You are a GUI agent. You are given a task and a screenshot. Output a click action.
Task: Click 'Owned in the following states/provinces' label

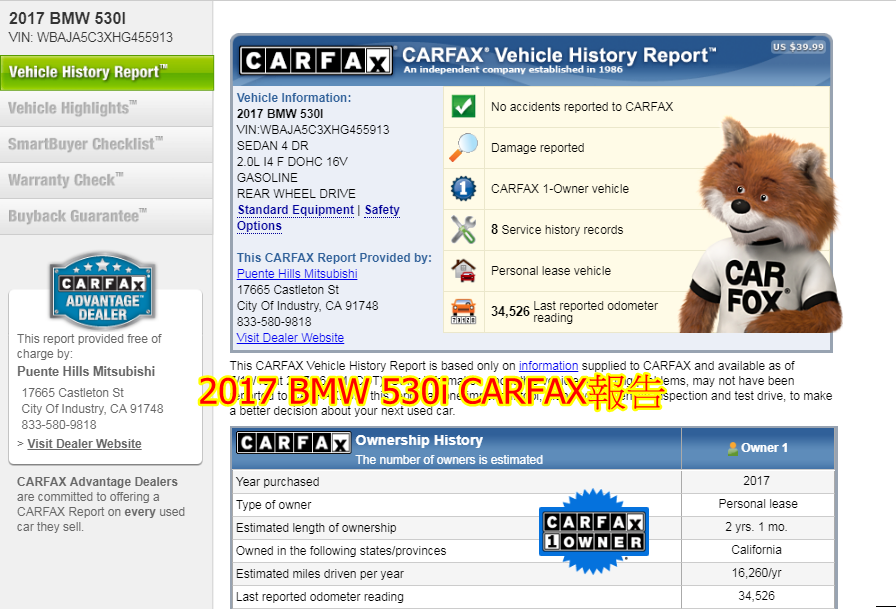click(x=341, y=551)
